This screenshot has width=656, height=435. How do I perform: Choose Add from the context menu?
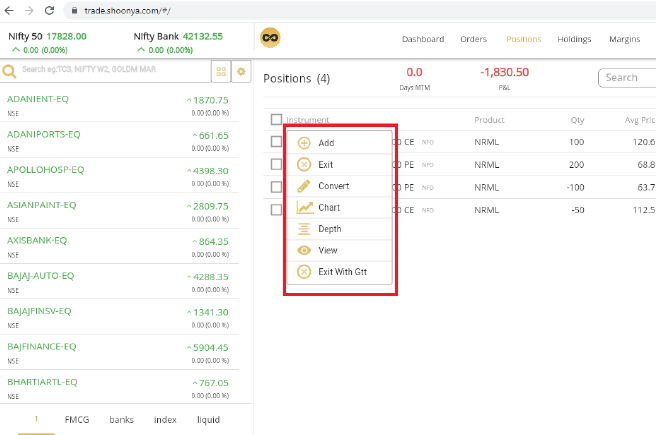point(339,143)
